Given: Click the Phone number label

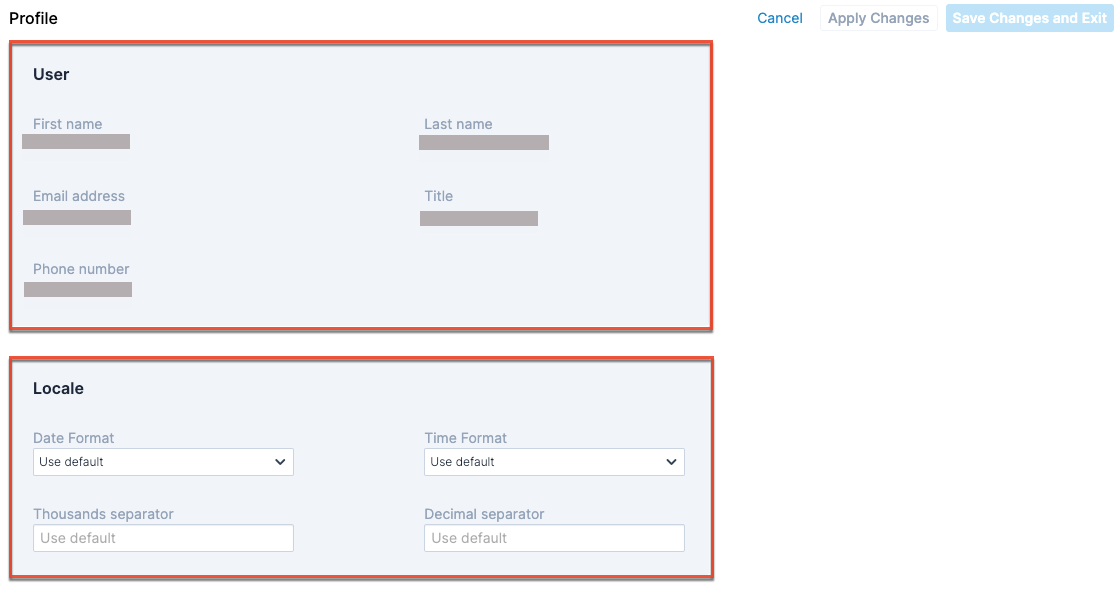Looking at the screenshot, I should (81, 269).
